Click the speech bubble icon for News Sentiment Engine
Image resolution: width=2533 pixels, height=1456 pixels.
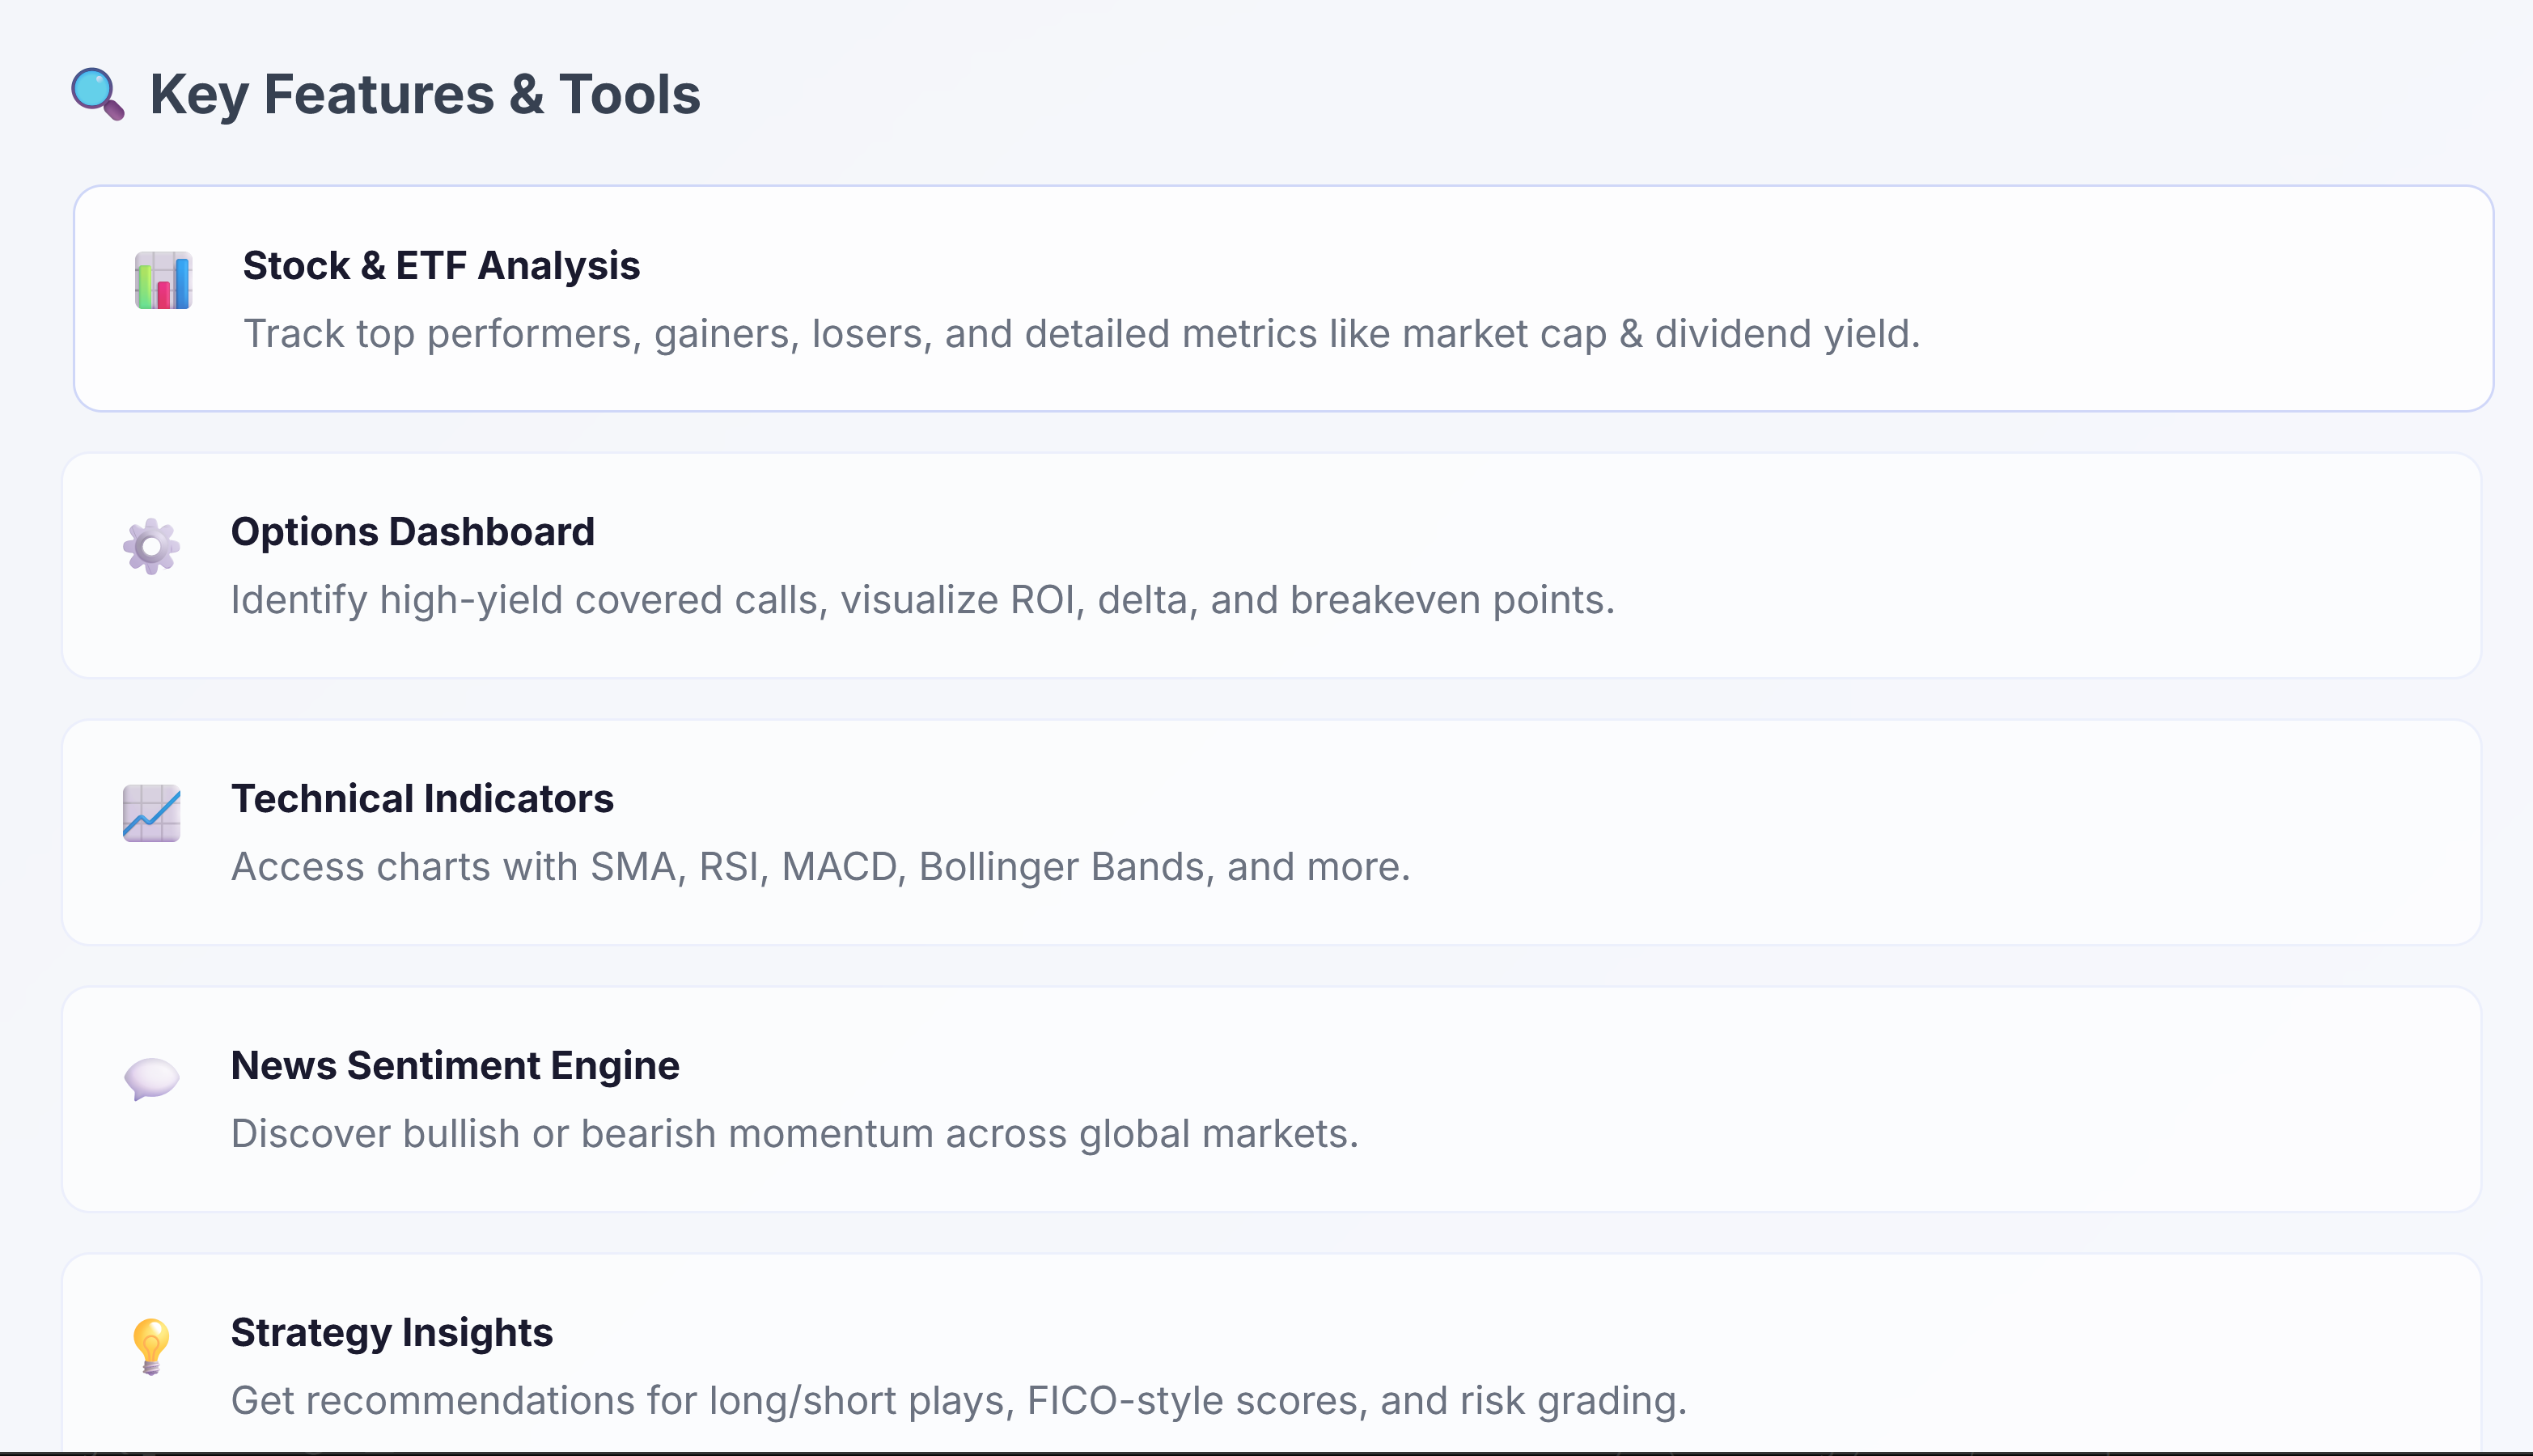point(151,1079)
